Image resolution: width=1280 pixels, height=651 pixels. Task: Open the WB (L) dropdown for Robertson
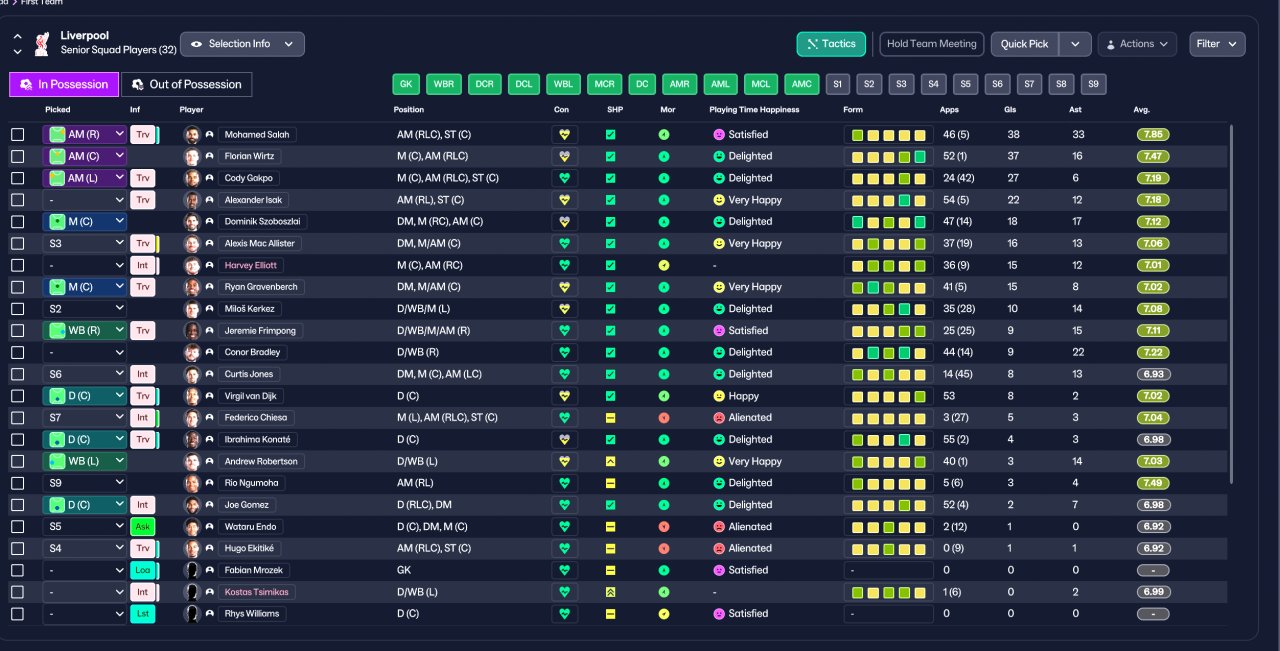(85, 461)
